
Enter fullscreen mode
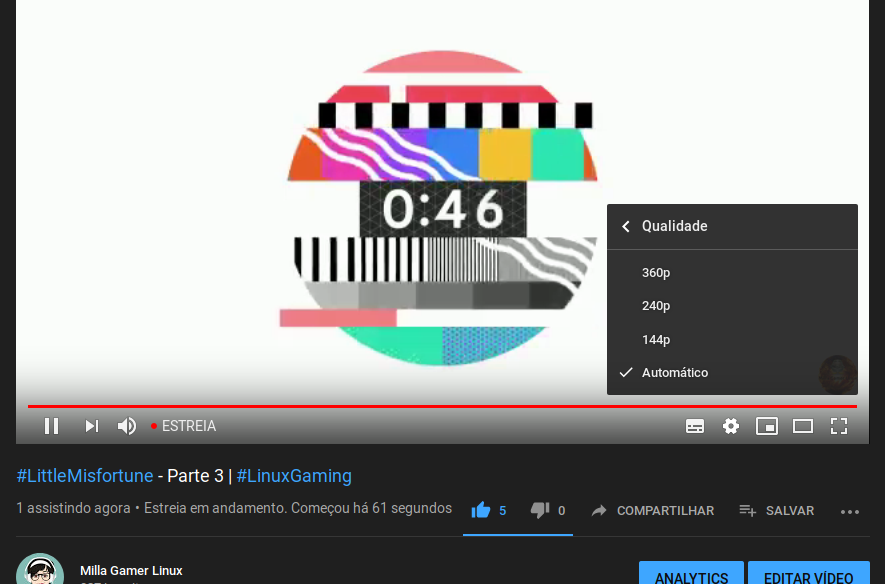point(839,426)
